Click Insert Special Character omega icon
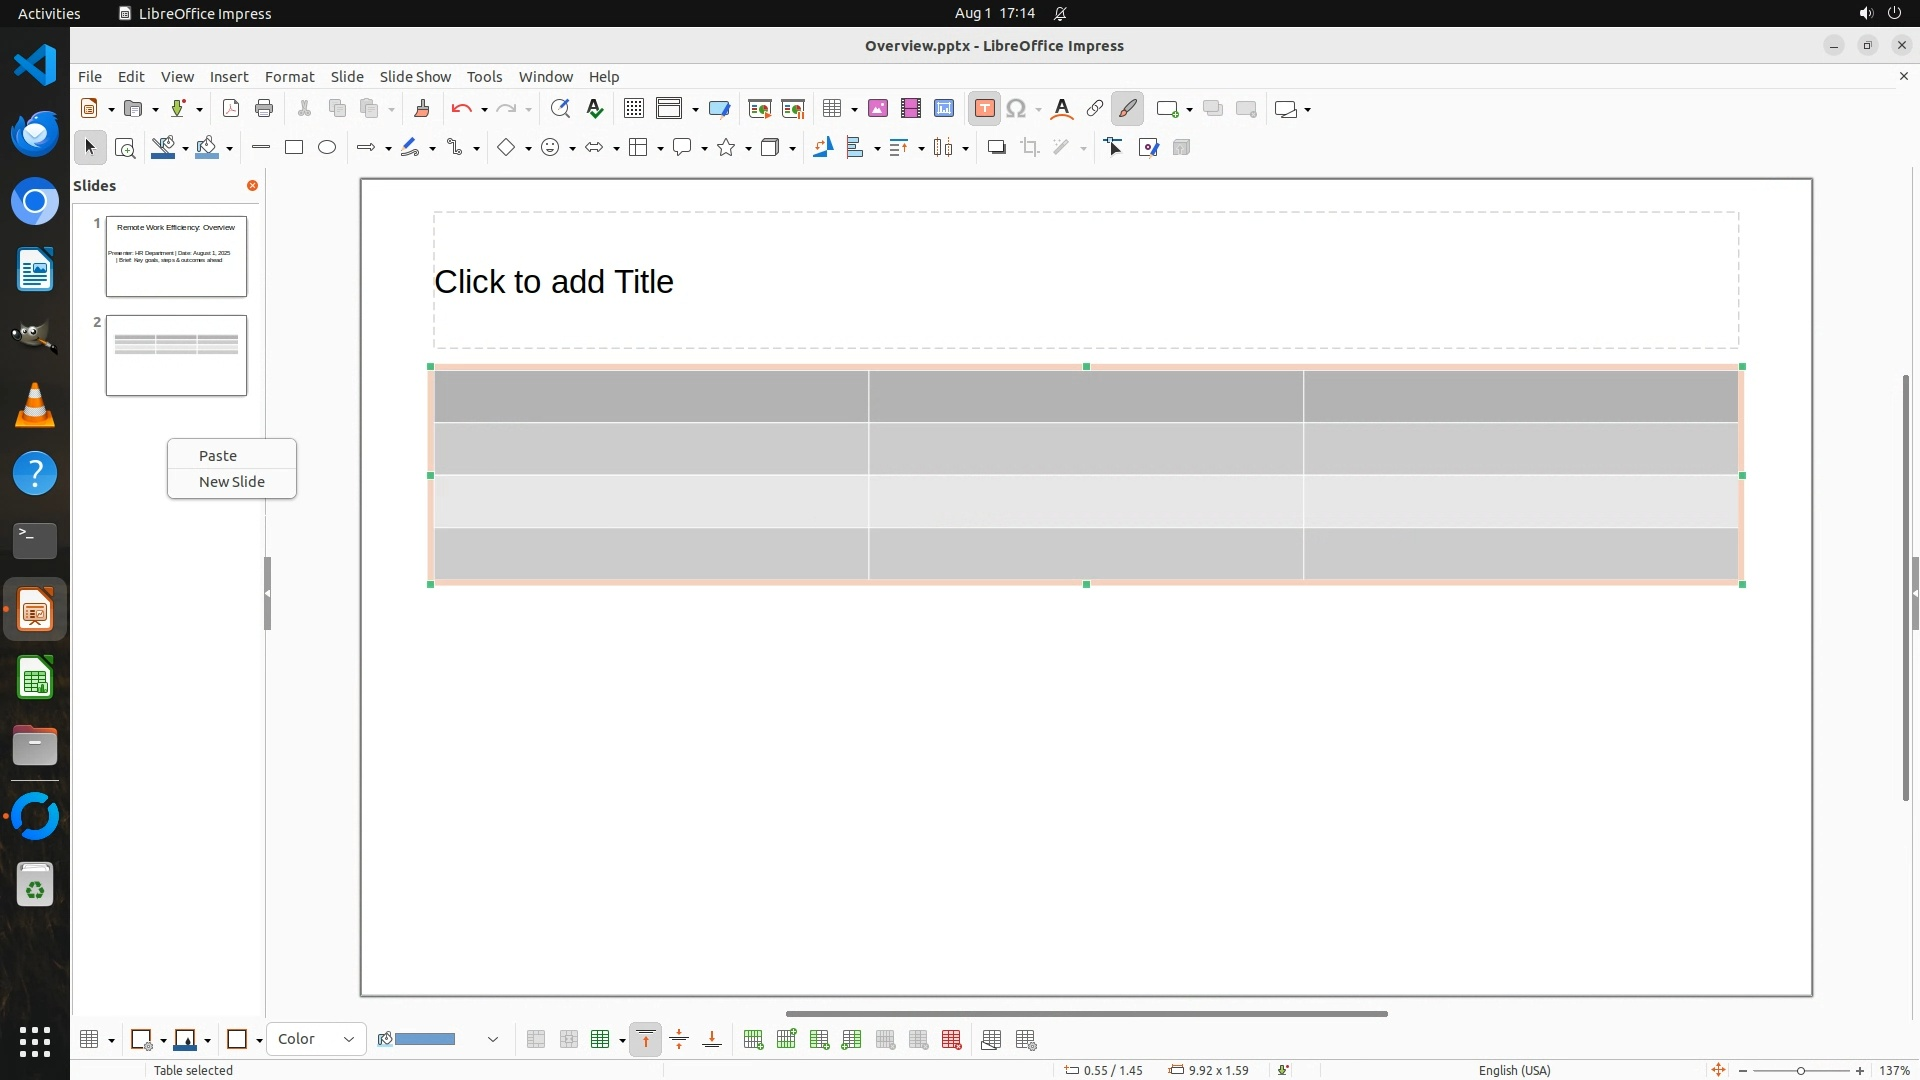This screenshot has width=1920, height=1080. coord(1016,109)
